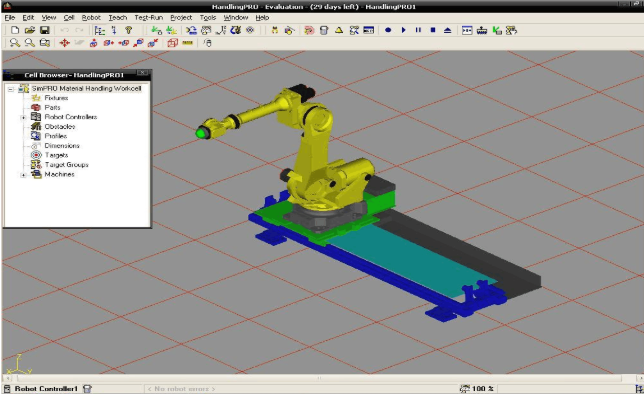Select Robot Controllers in the tree
Screen dimensions: 644x394
click(x=71, y=117)
